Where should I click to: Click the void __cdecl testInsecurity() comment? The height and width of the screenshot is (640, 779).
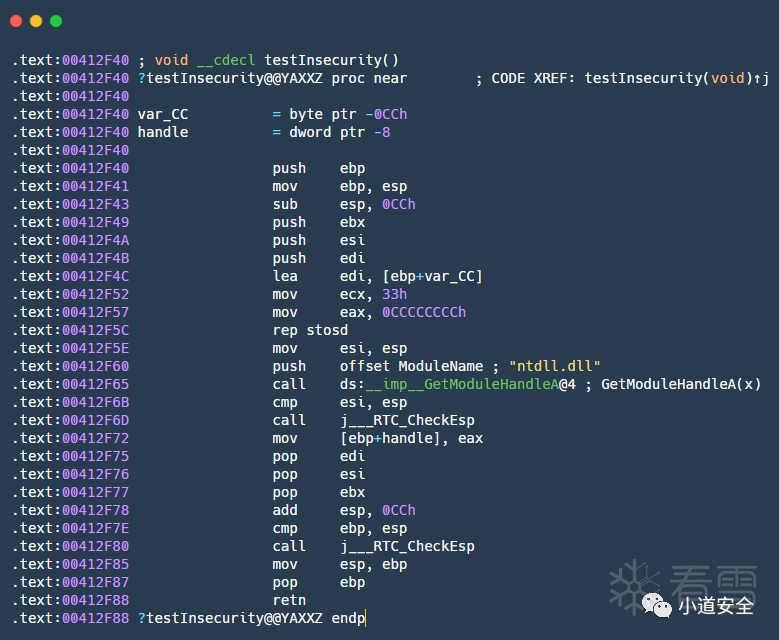click(276, 60)
